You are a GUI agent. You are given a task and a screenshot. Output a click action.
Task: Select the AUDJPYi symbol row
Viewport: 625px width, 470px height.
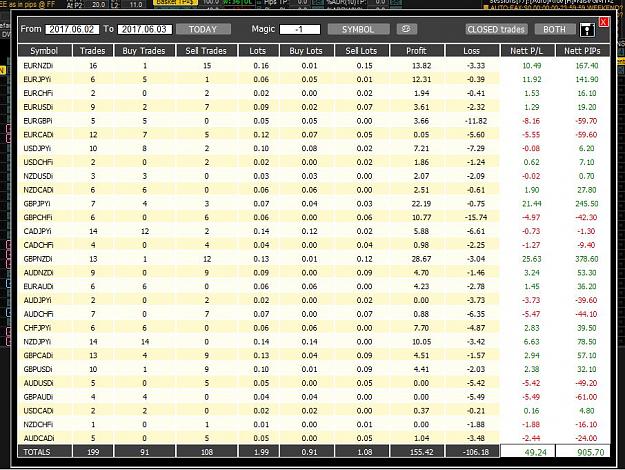pos(314,300)
